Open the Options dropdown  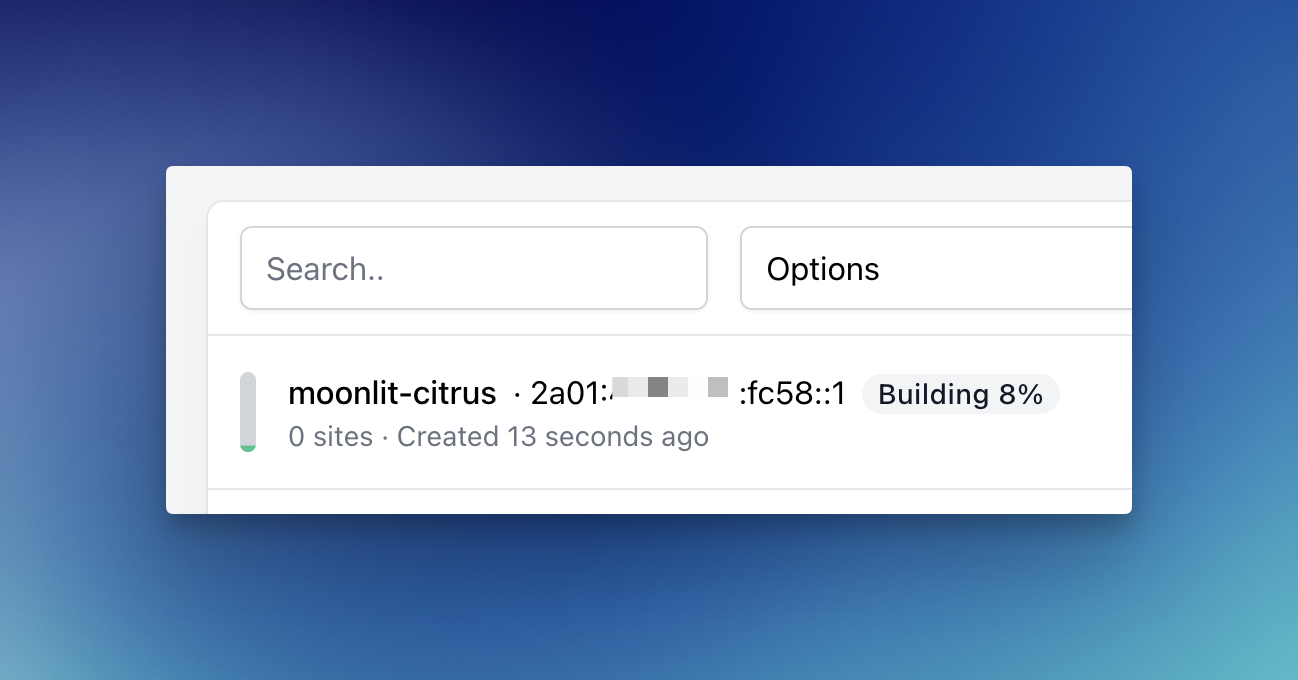(x=936, y=268)
